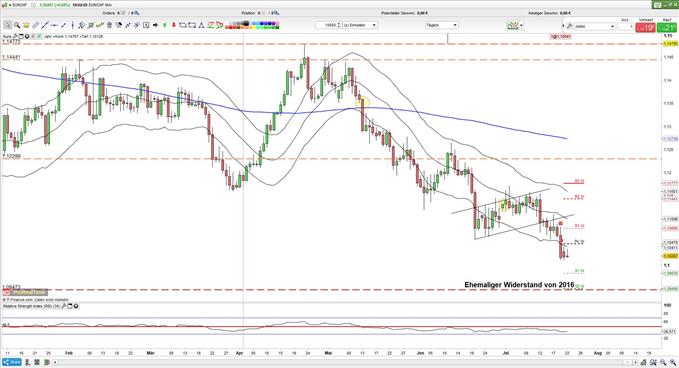
Task: Select the yellow highlight tool
Action: [26, 25]
